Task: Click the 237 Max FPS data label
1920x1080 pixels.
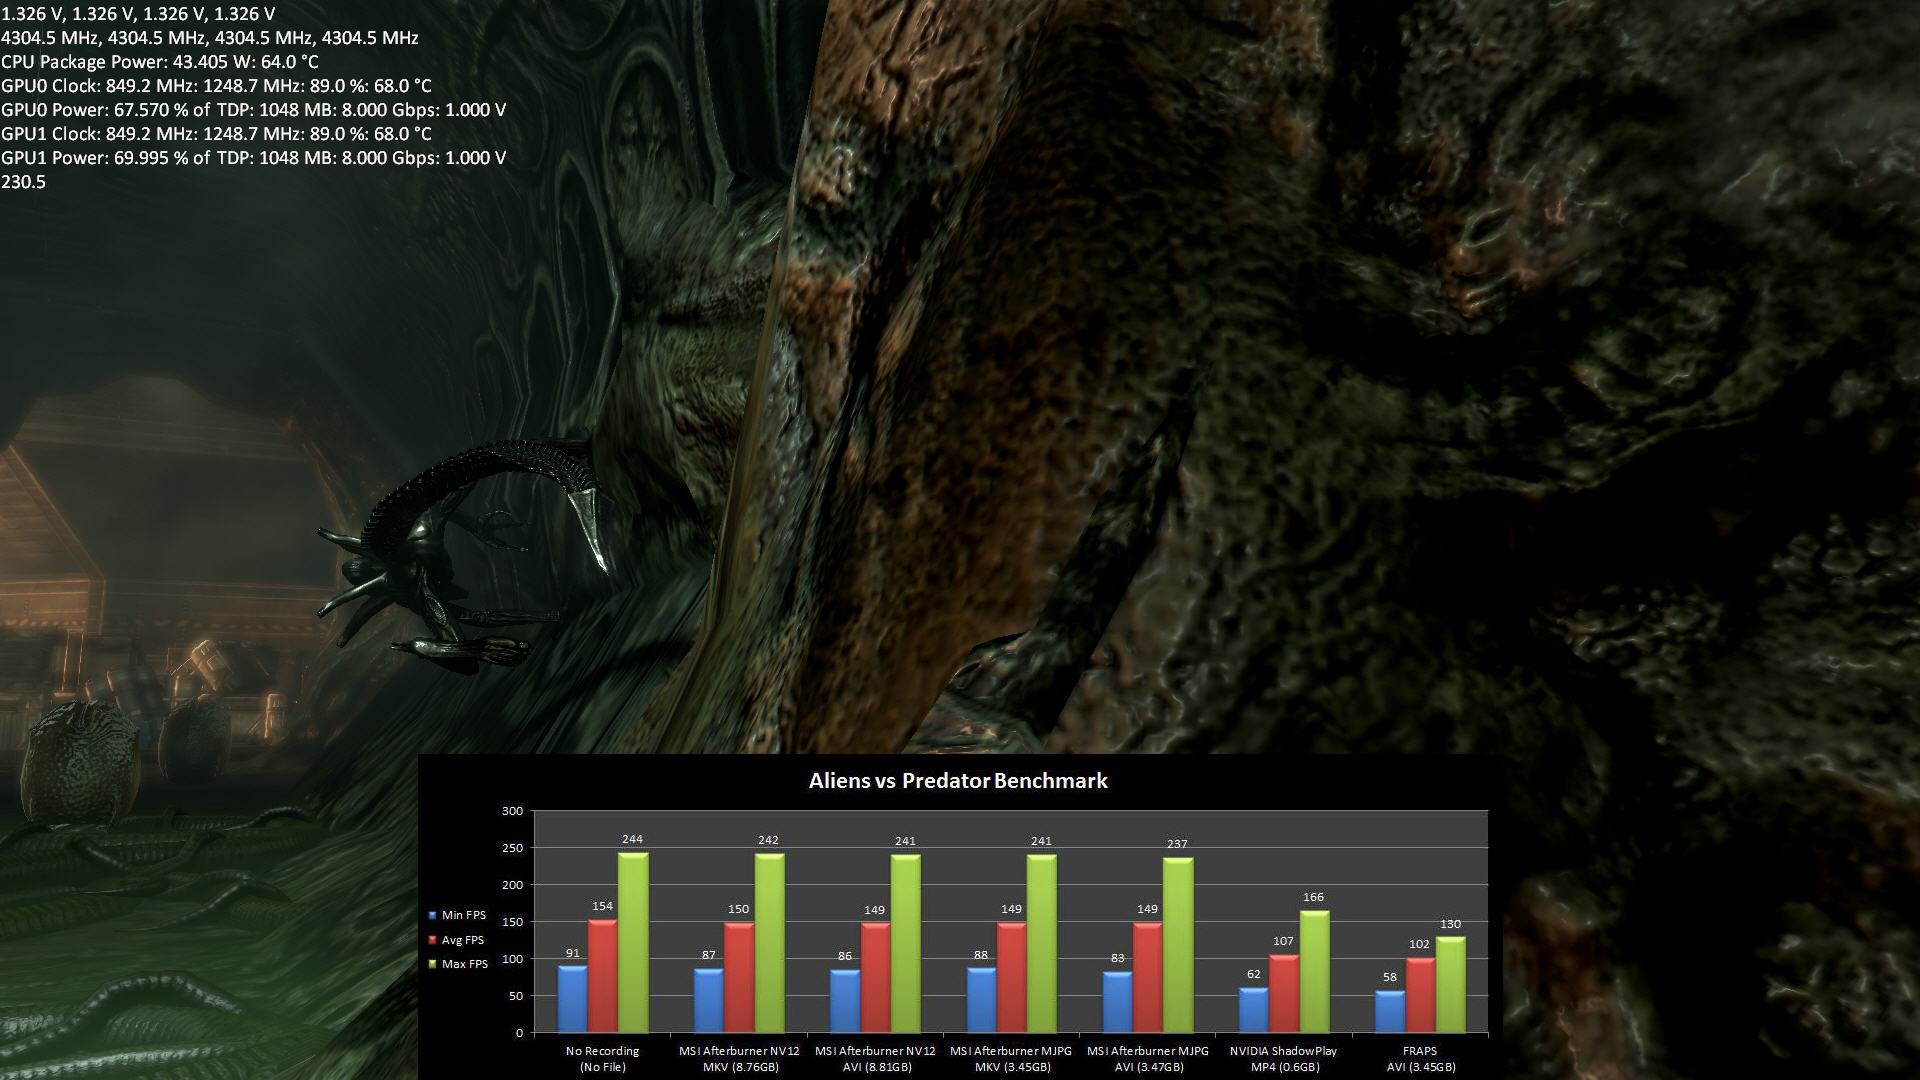Action: (x=1177, y=845)
